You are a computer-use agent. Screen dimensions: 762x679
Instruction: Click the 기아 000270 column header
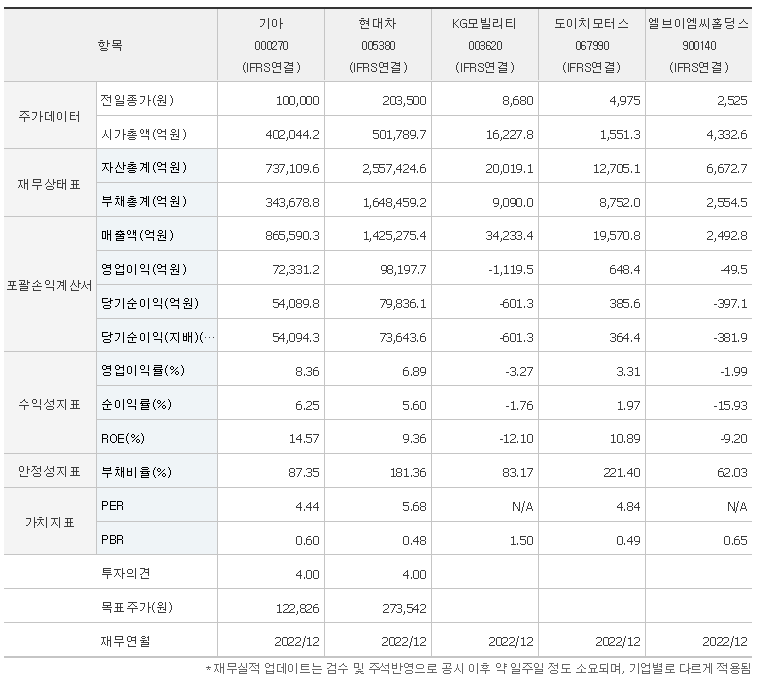pos(271,45)
